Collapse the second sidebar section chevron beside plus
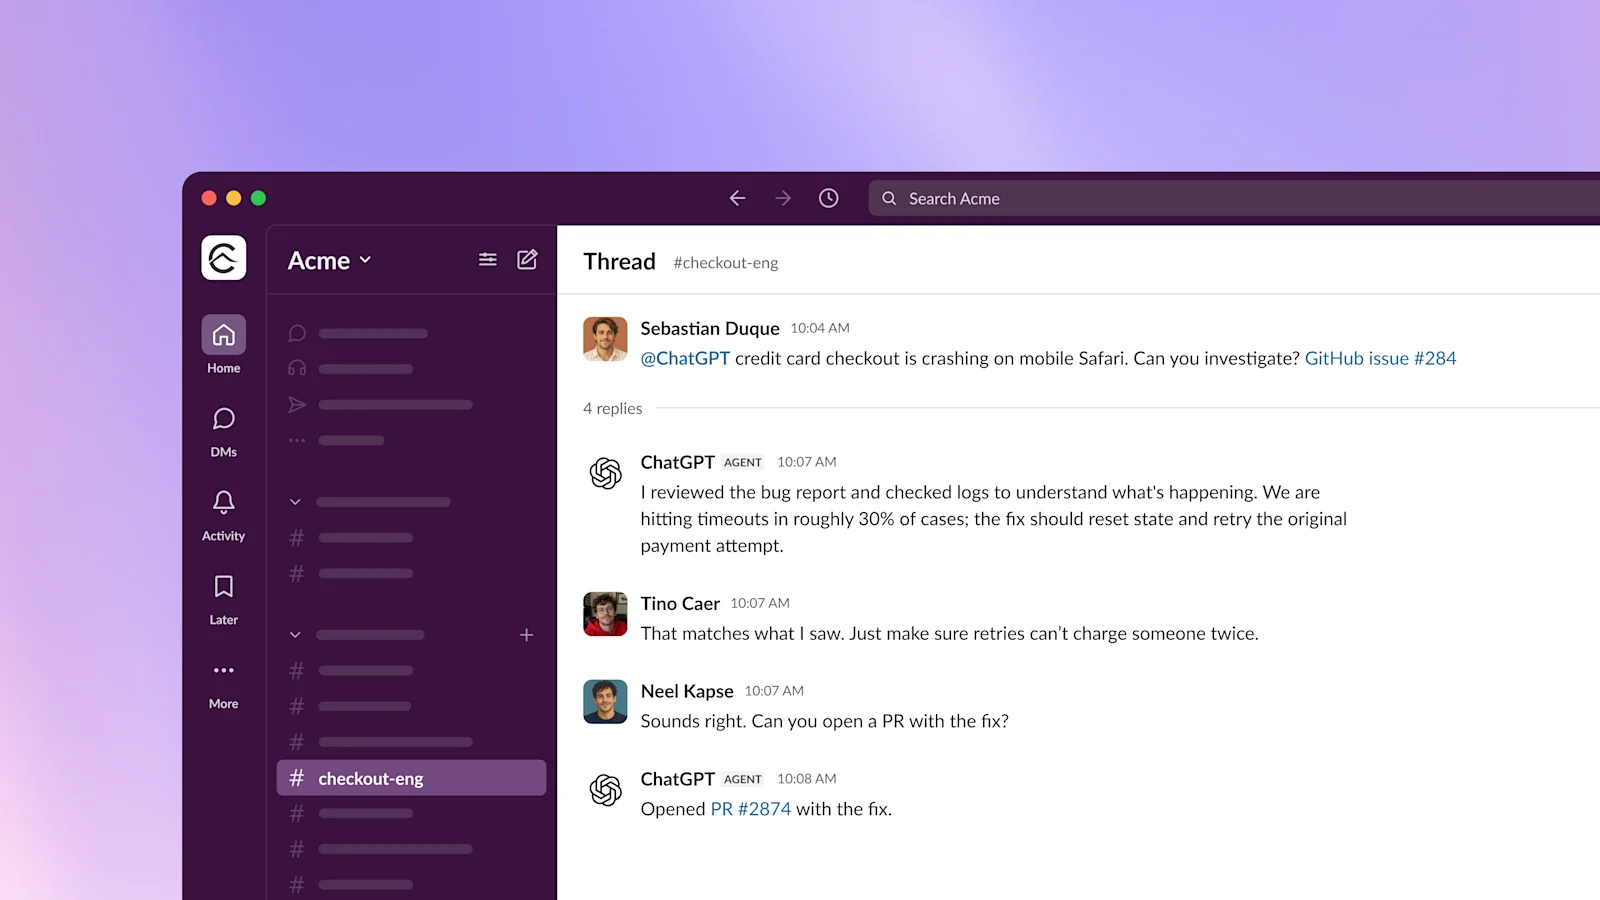 [295, 635]
